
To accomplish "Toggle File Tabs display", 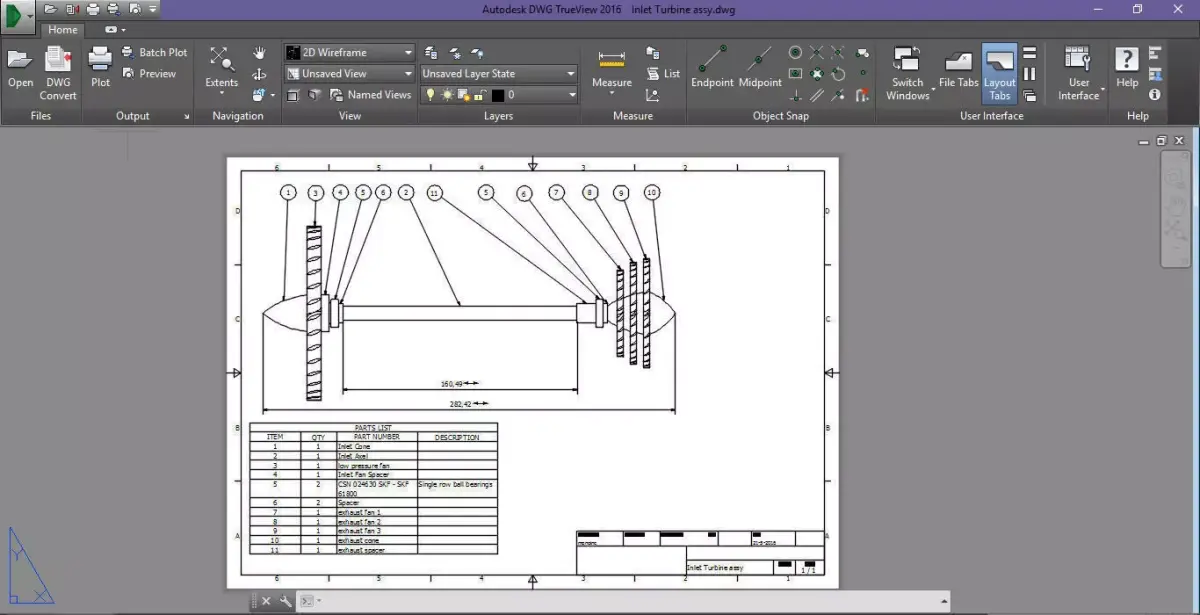I will 958,69.
